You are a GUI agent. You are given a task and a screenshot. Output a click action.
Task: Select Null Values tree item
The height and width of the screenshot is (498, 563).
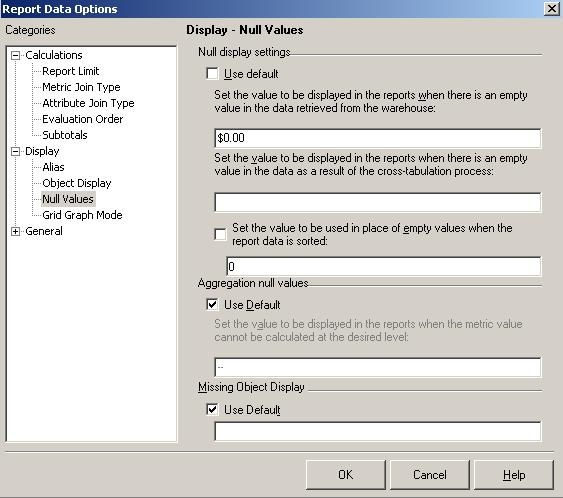[68, 199]
